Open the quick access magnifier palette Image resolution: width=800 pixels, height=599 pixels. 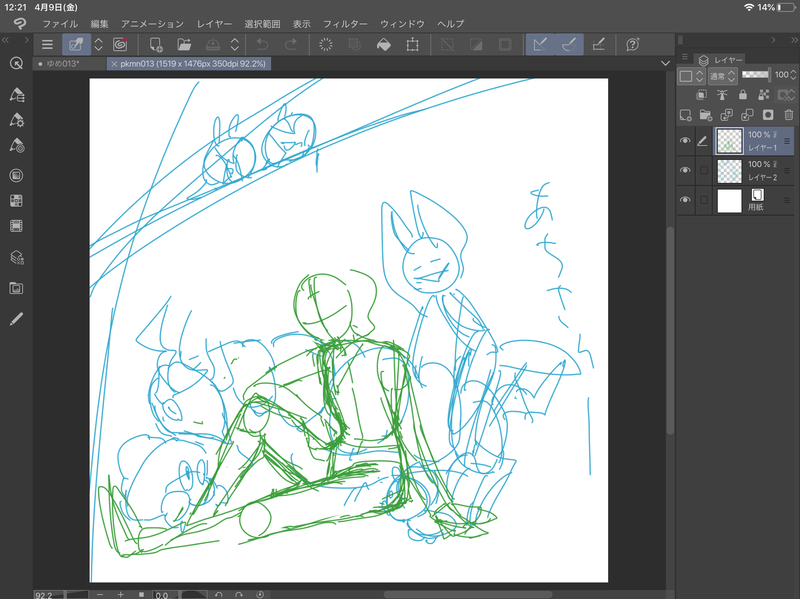pos(16,63)
